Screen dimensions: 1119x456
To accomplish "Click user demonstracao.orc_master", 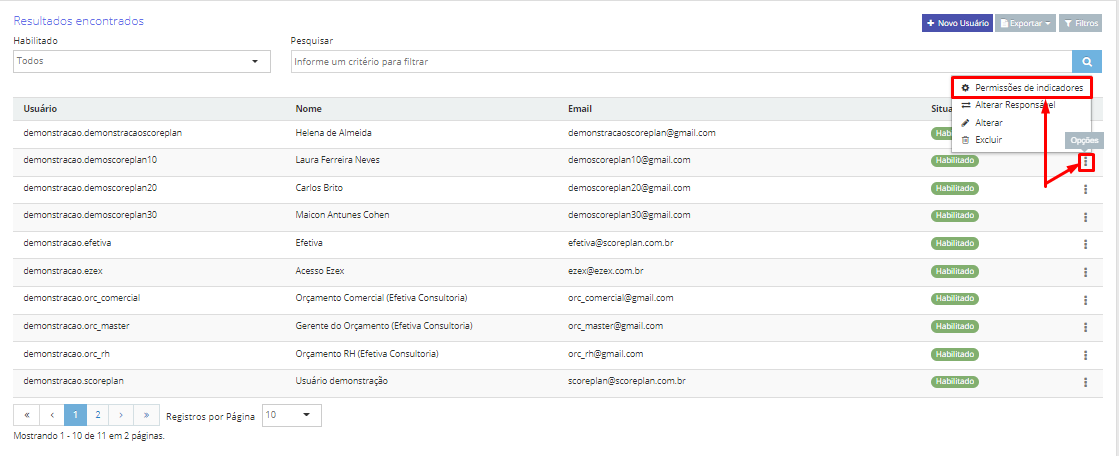I will click(x=76, y=325).
